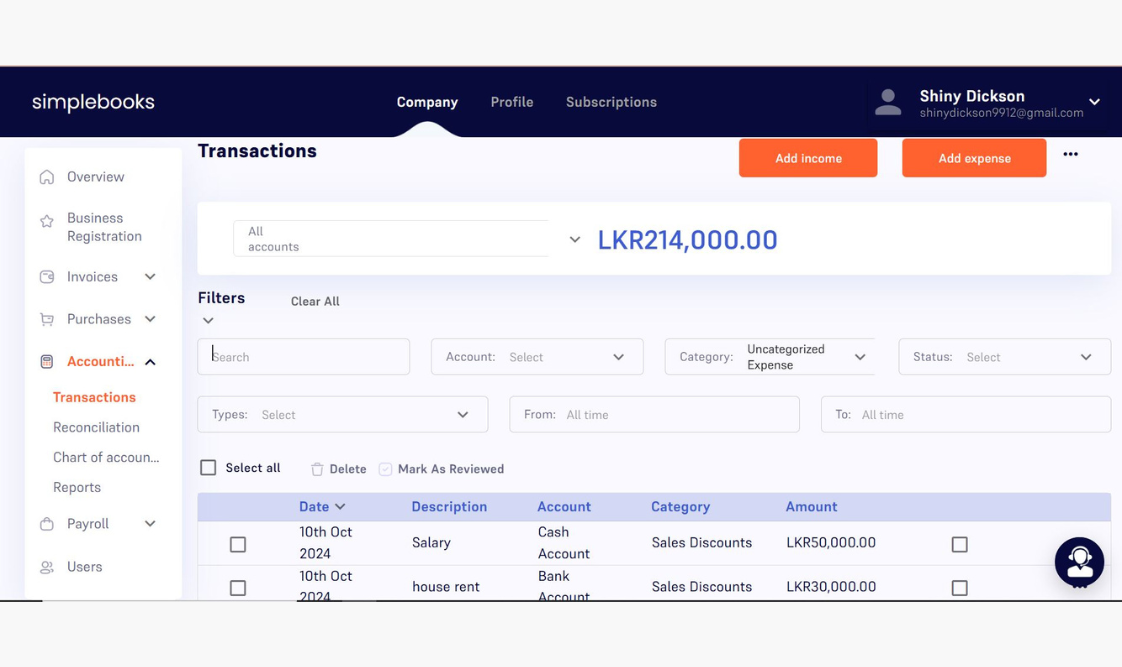
Task: Focus the Search input field
Action: 303,357
